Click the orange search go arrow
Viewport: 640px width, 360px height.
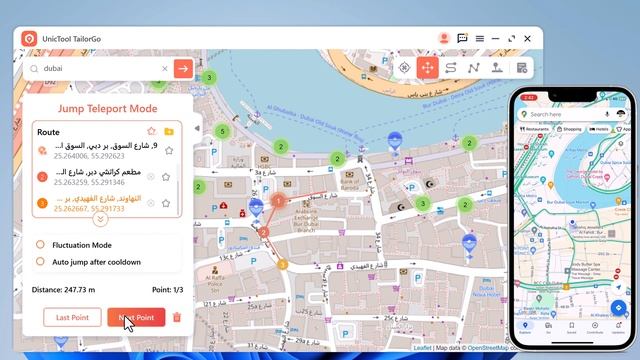(183, 69)
